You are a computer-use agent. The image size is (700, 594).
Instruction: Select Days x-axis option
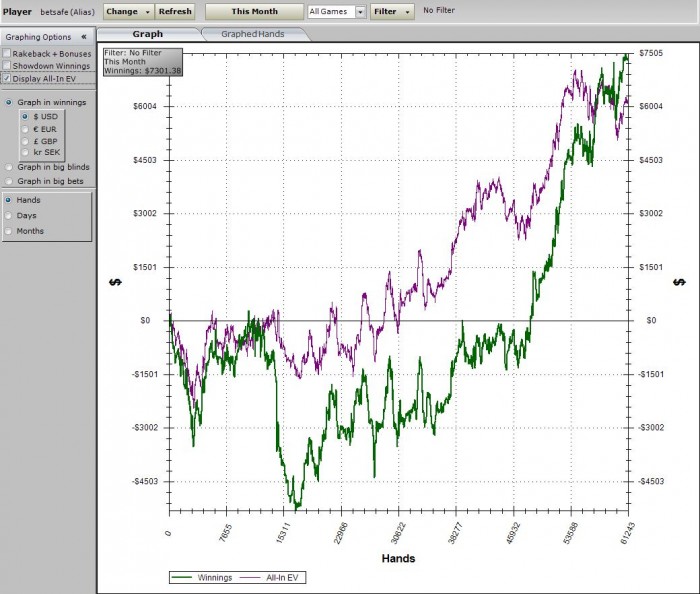(8, 216)
